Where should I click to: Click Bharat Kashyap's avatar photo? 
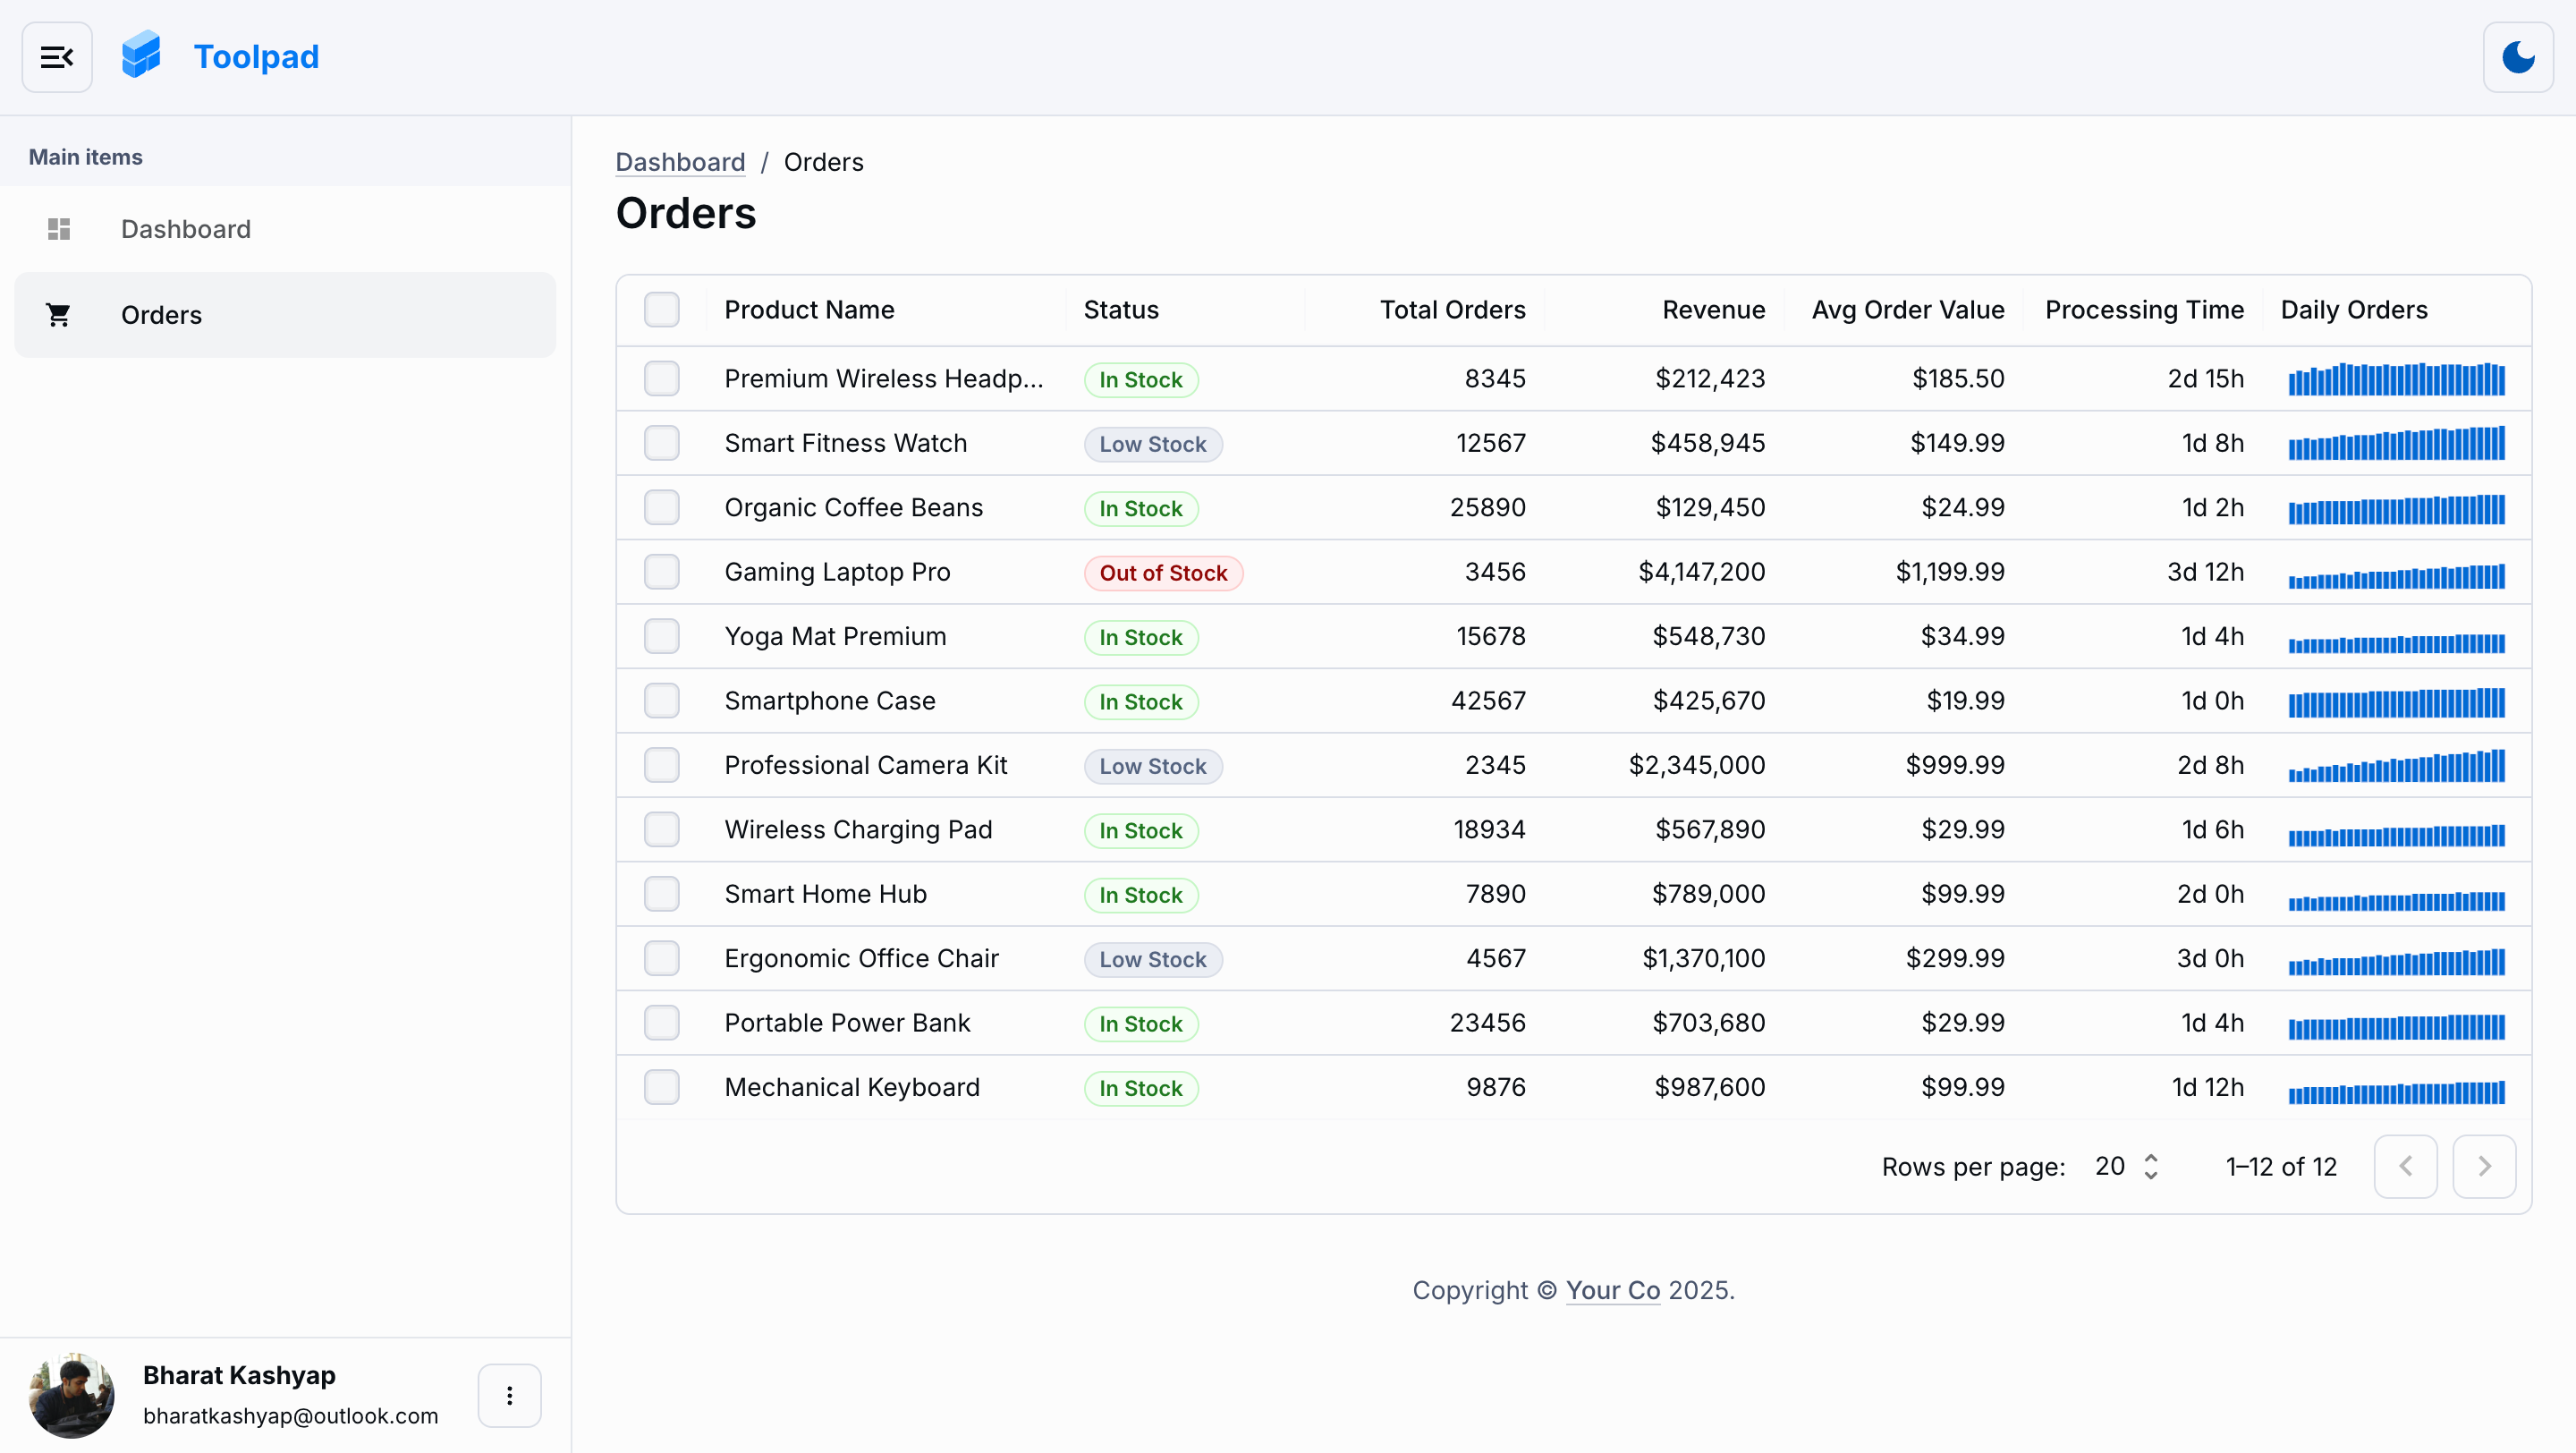tap(71, 1395)
